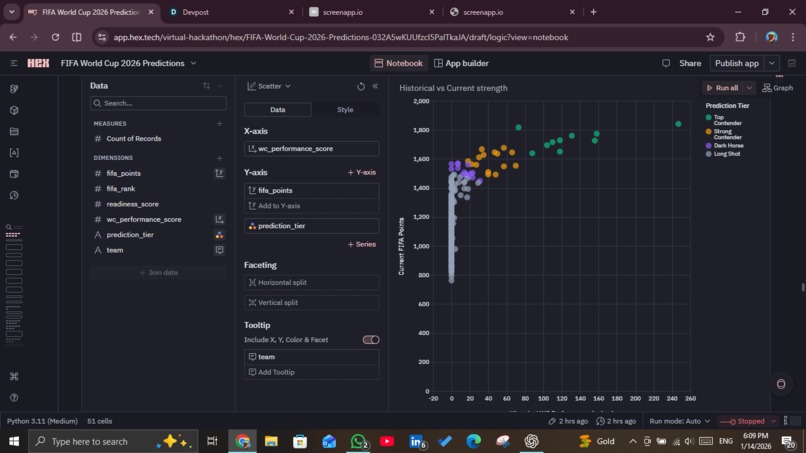Image resolution: width=806 pixels, height=453 pixels.
Task: Add another Y-axis with + Y-axis
Action: pos(361,172)
